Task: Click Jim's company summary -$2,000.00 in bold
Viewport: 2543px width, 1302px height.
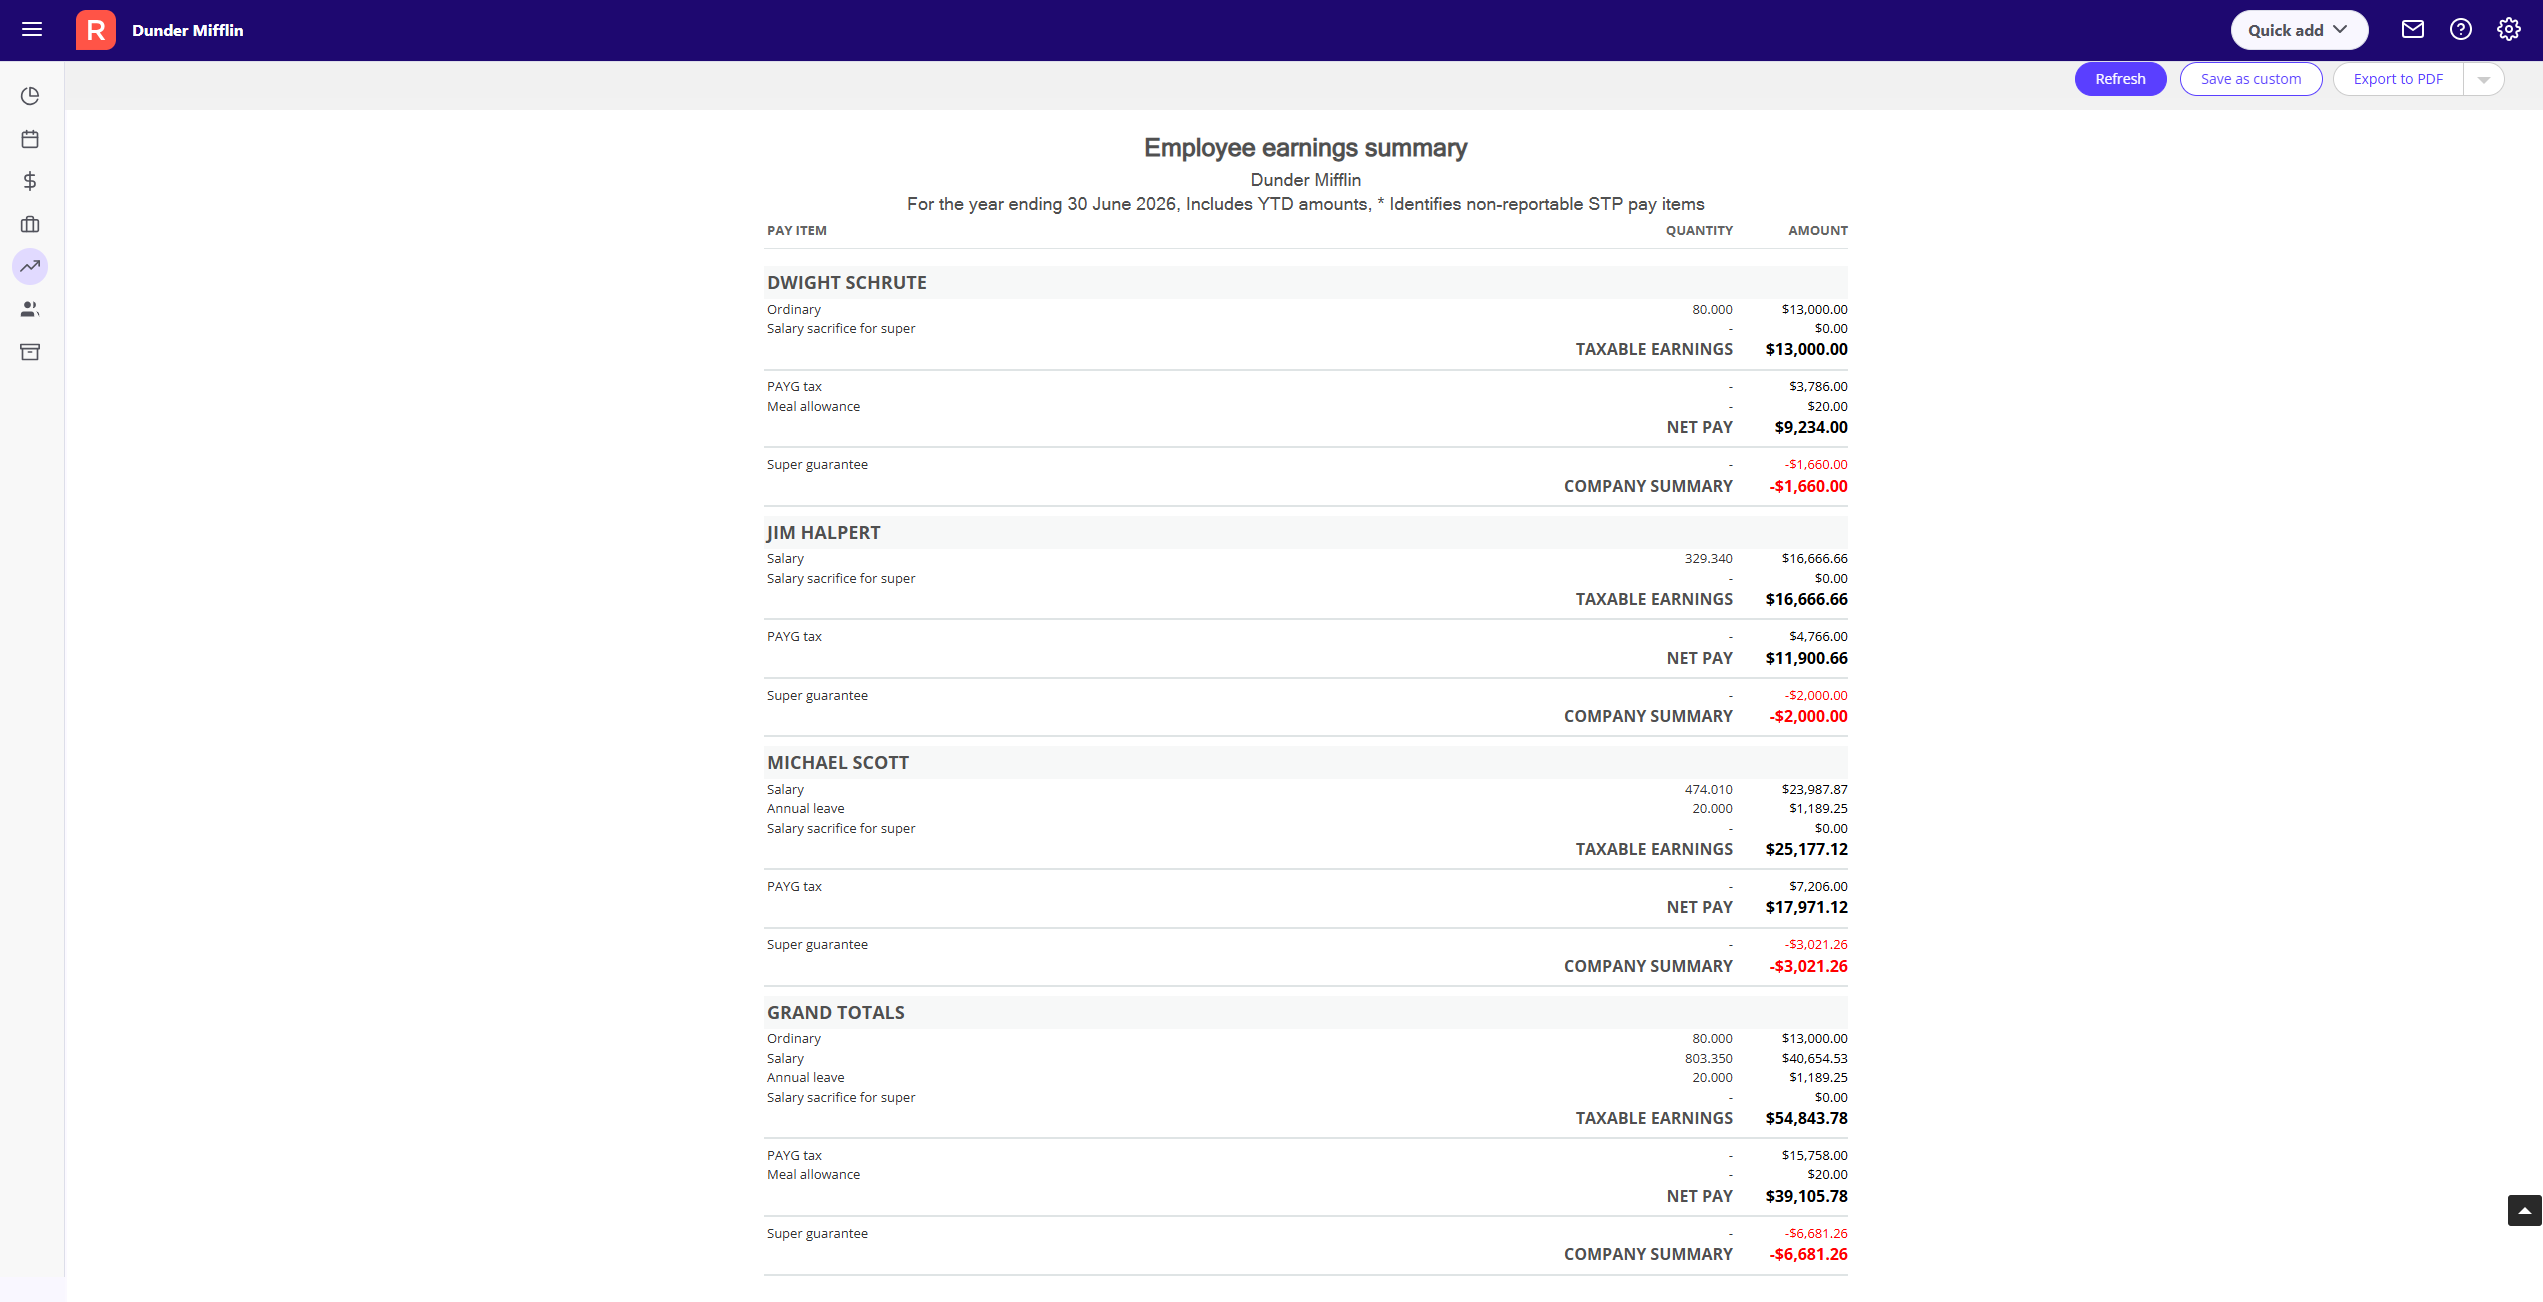Action: [1809, 717]
